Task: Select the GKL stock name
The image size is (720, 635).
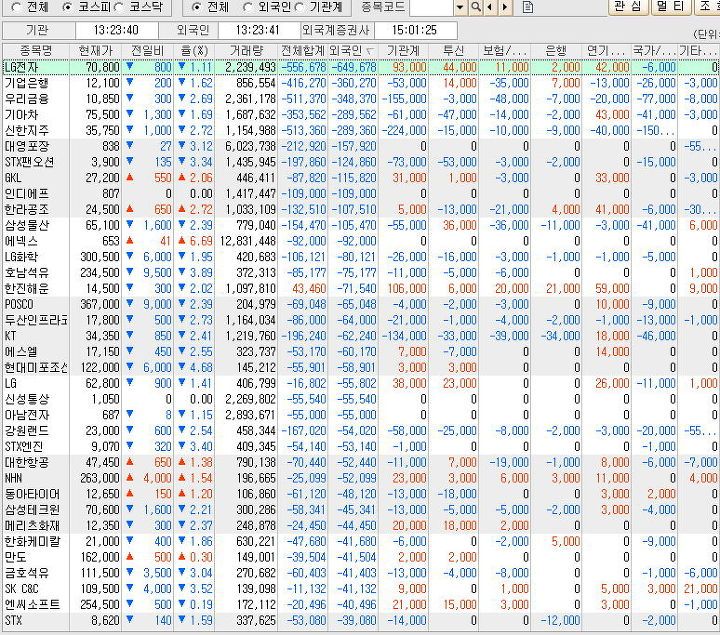Action: 13,178
